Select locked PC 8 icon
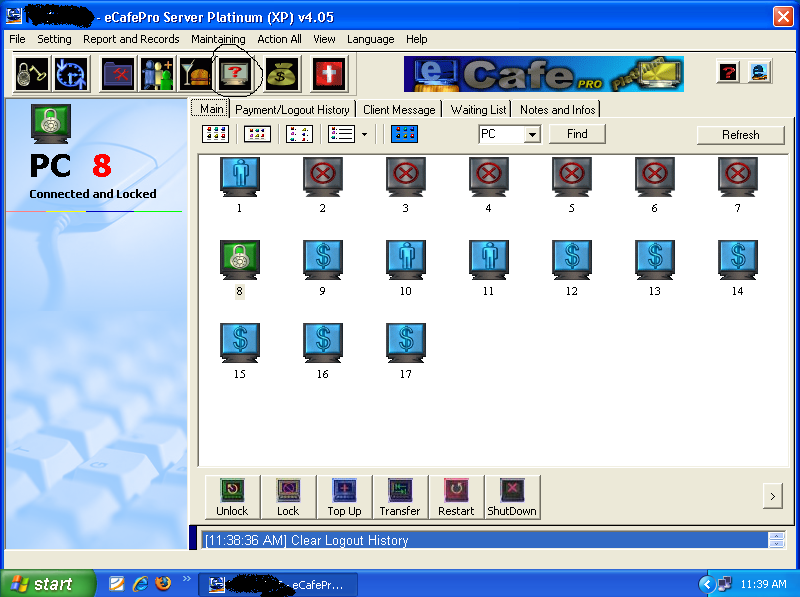The image size is (800, 597). click(x=240, y=260)
